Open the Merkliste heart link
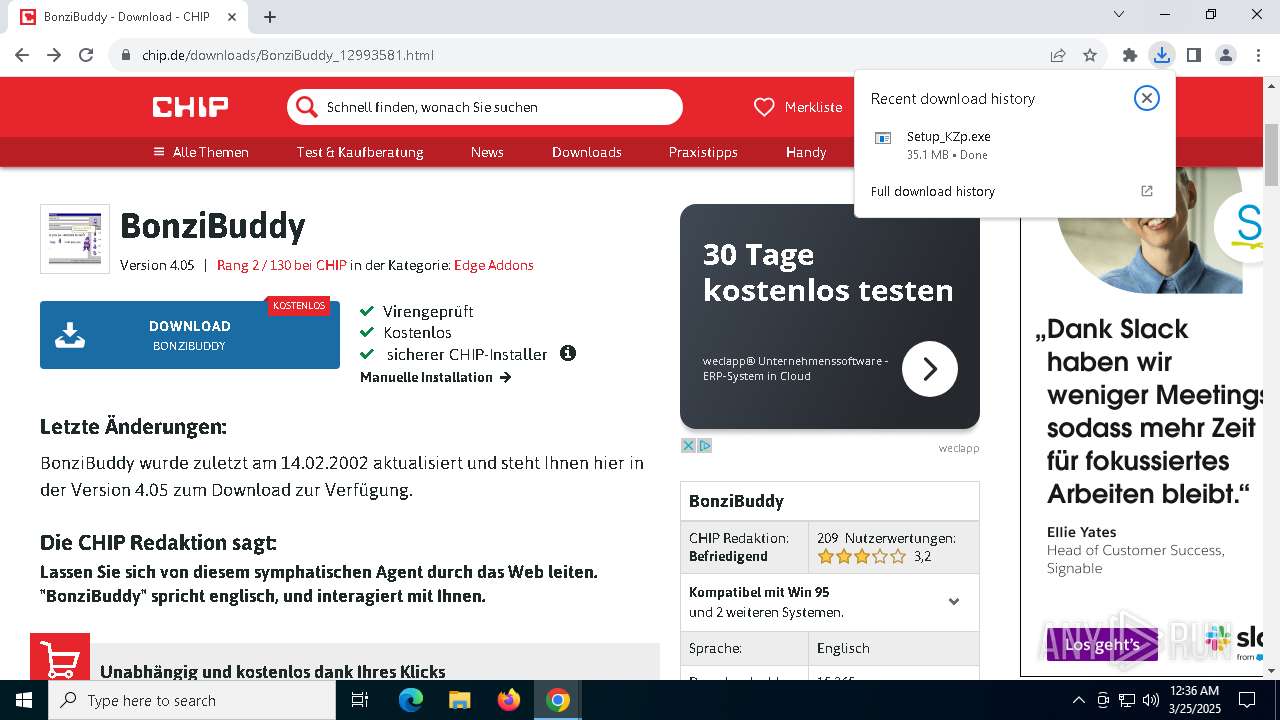The image size is (1280, 720). (798, 107)
